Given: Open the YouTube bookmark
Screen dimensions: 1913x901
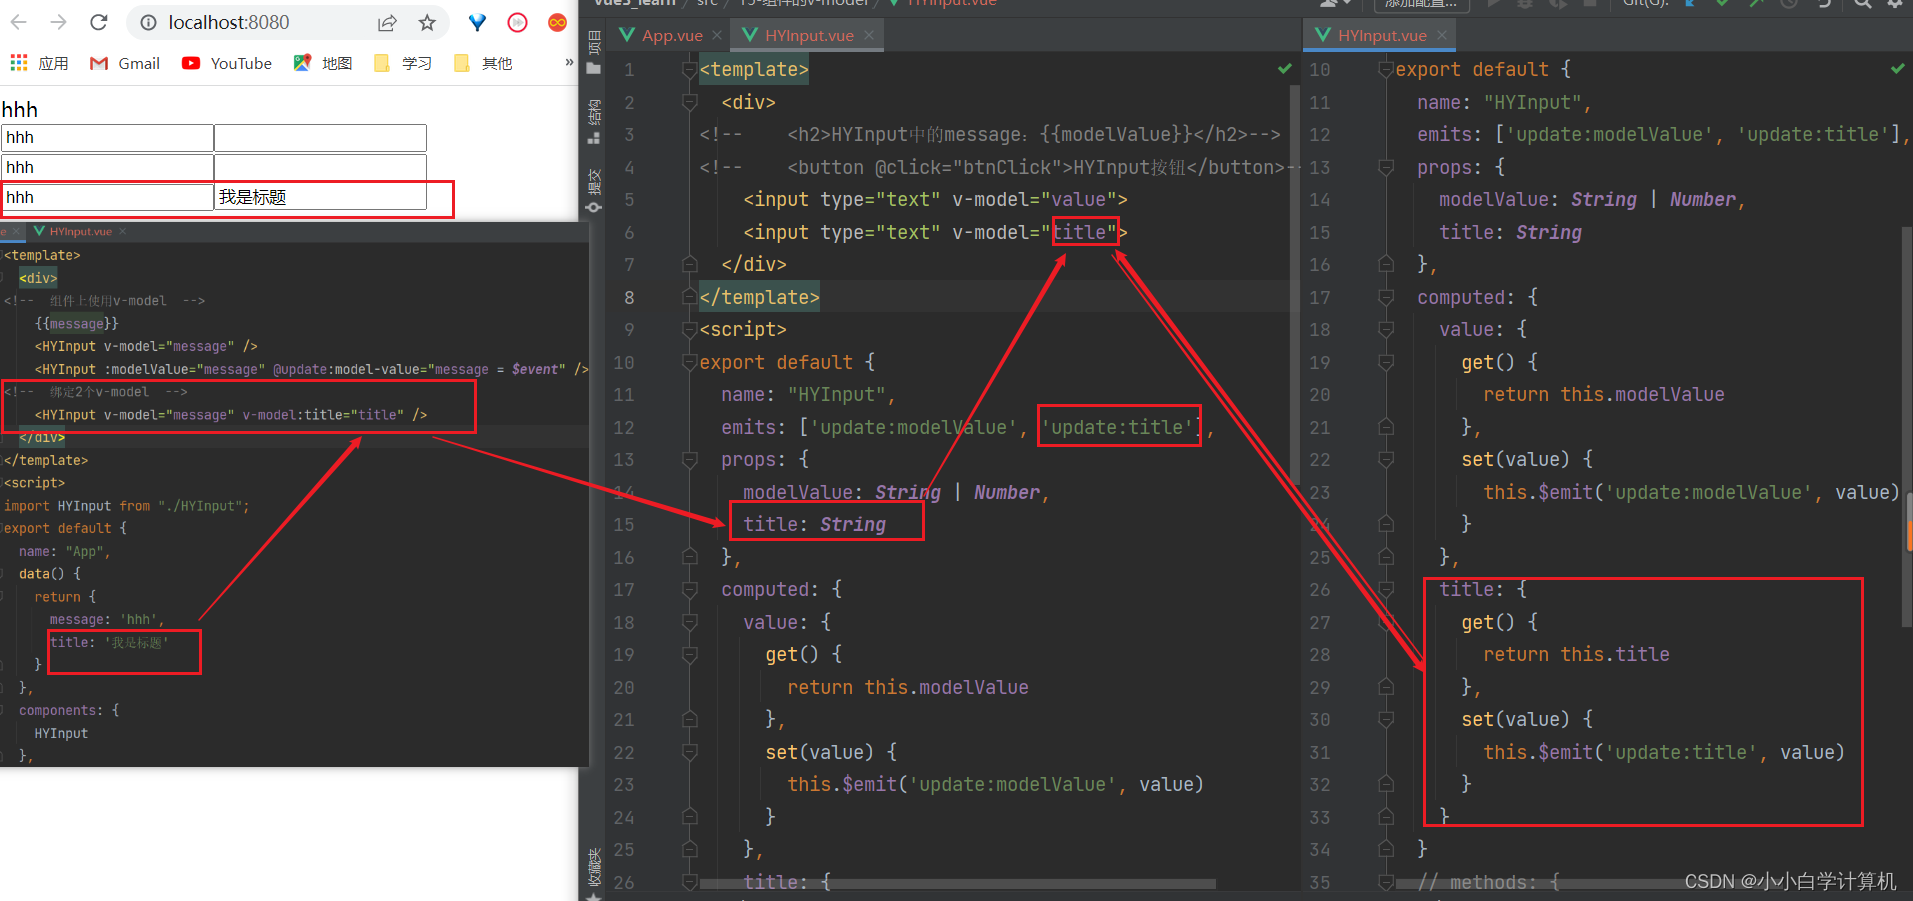Looking at the screenshot, I should (x=227, y=63).
